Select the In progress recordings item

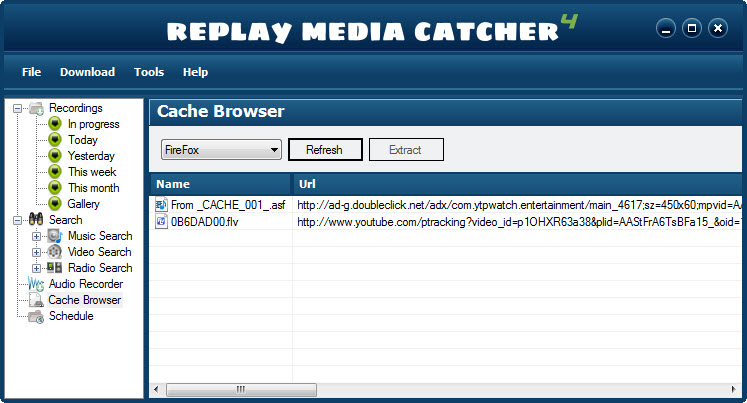[x=94, y=124]
